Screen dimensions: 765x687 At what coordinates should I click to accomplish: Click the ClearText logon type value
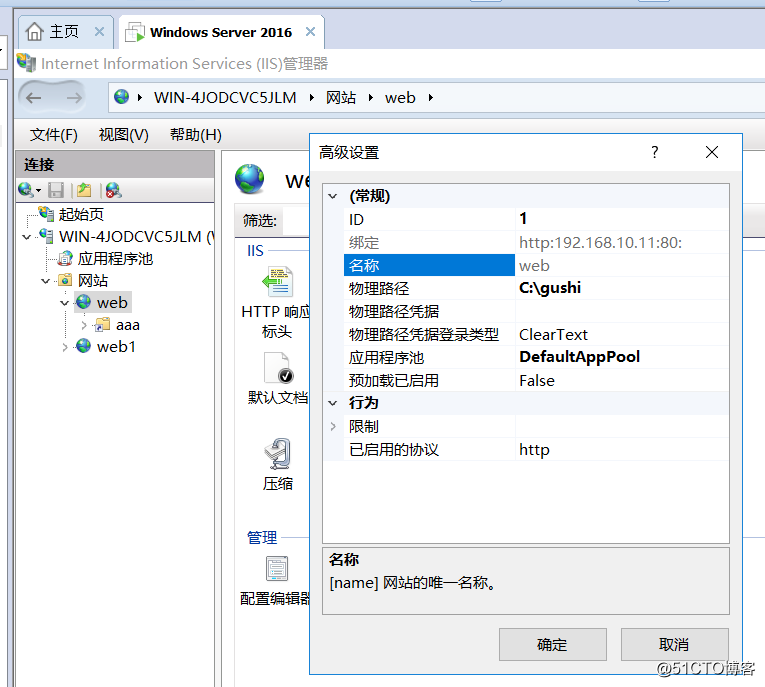point(553,335)
